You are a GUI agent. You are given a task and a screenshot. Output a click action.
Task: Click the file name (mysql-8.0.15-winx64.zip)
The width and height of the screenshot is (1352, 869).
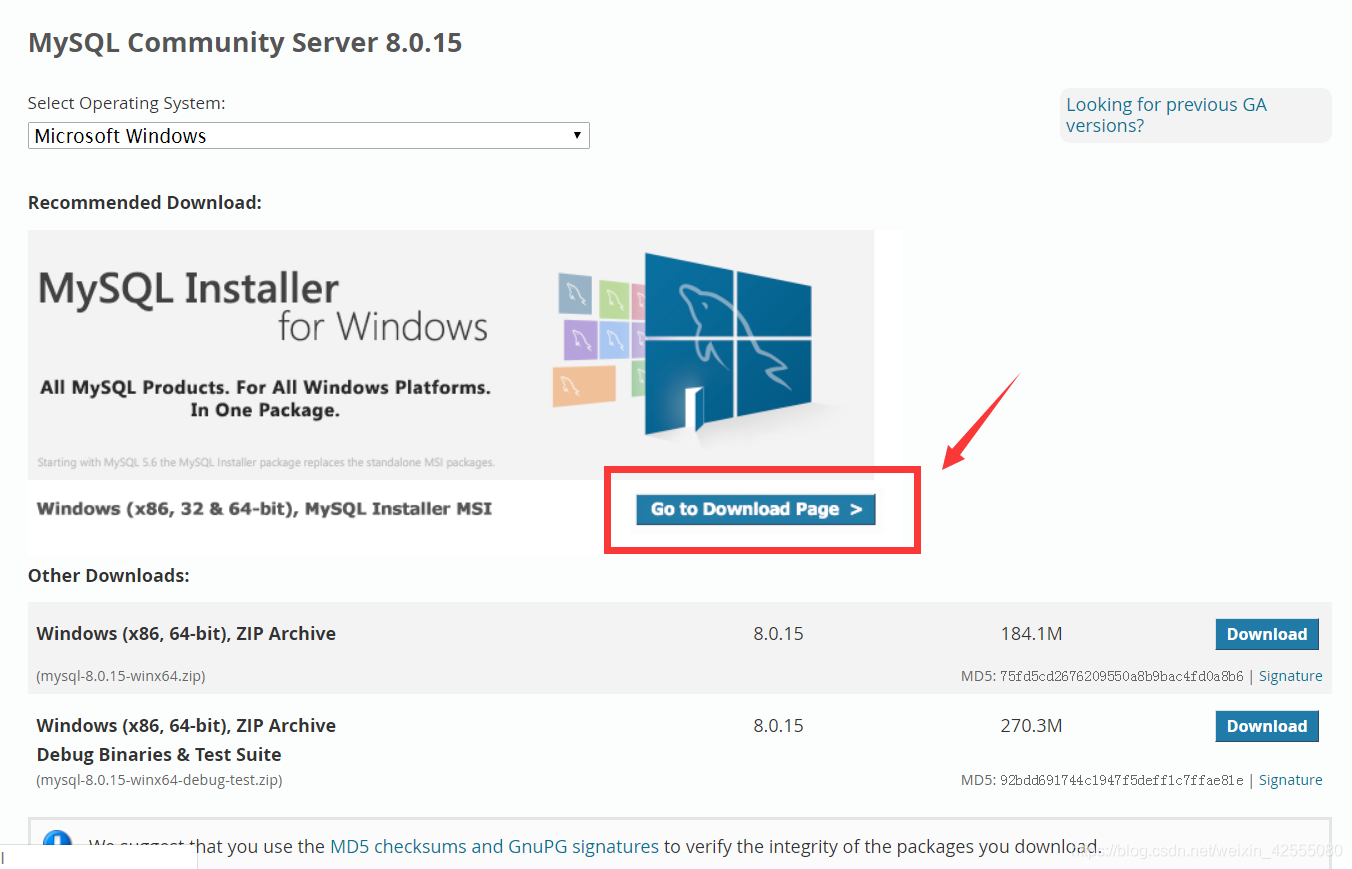click(121, 676)
